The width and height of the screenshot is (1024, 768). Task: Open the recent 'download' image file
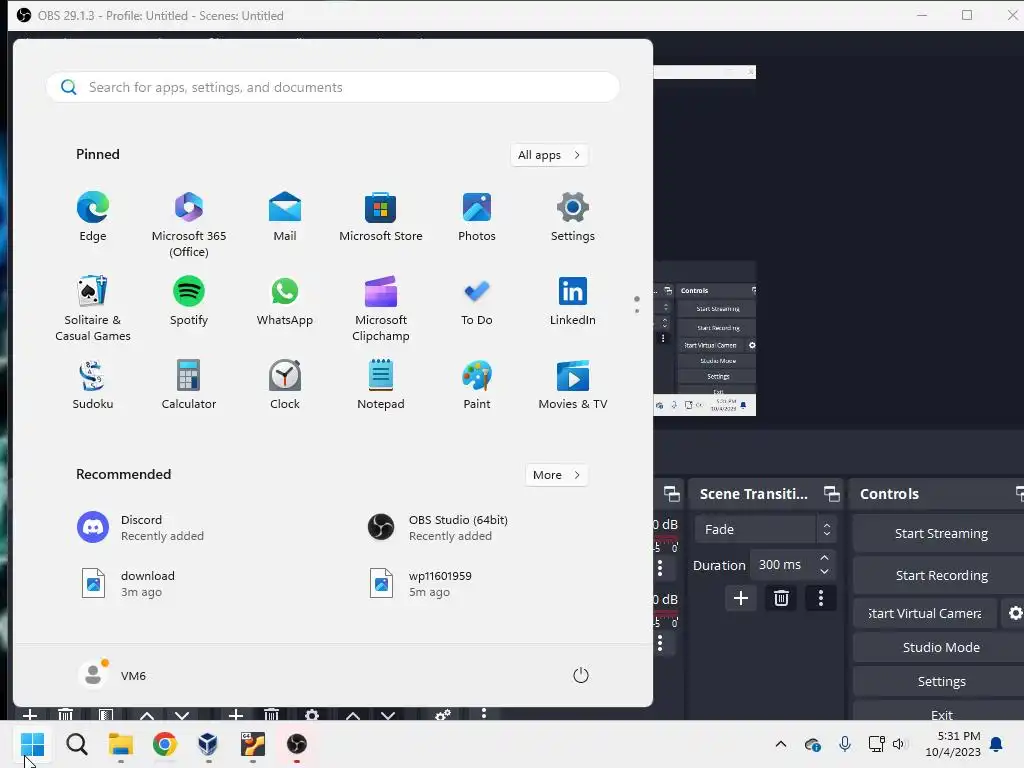tap(128, 584)
